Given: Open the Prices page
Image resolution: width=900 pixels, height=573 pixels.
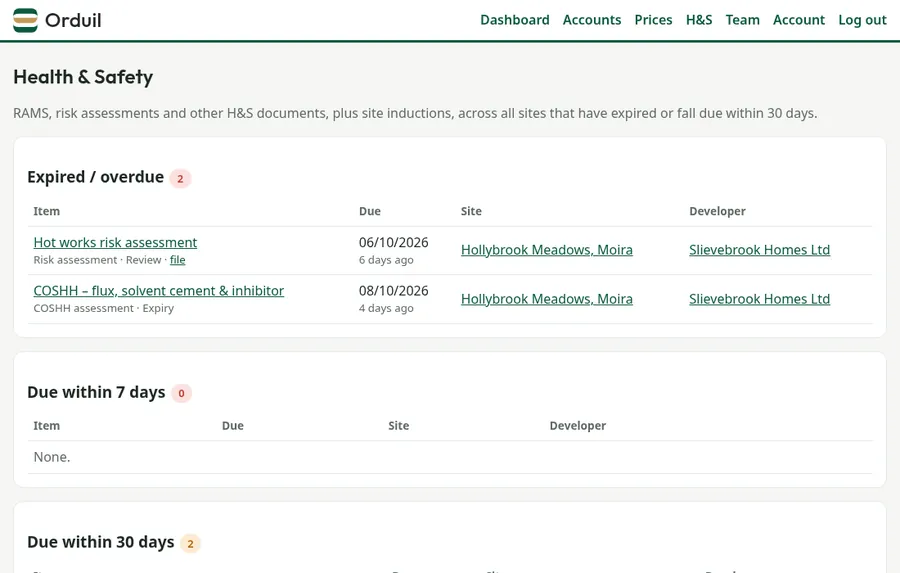Looking at the screenshot, I should (653, 20).
